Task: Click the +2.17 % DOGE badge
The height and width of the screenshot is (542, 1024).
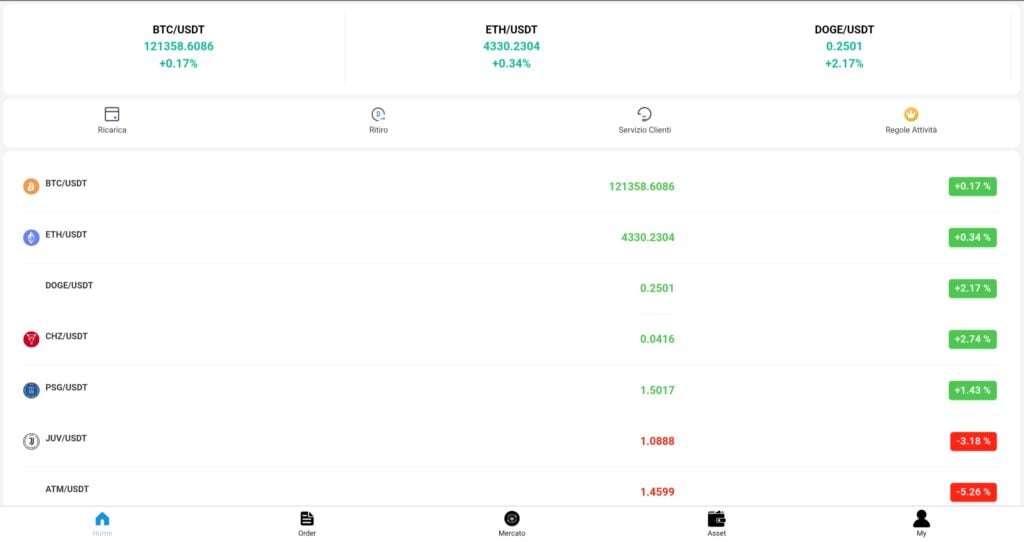Action: click(972, 288)
